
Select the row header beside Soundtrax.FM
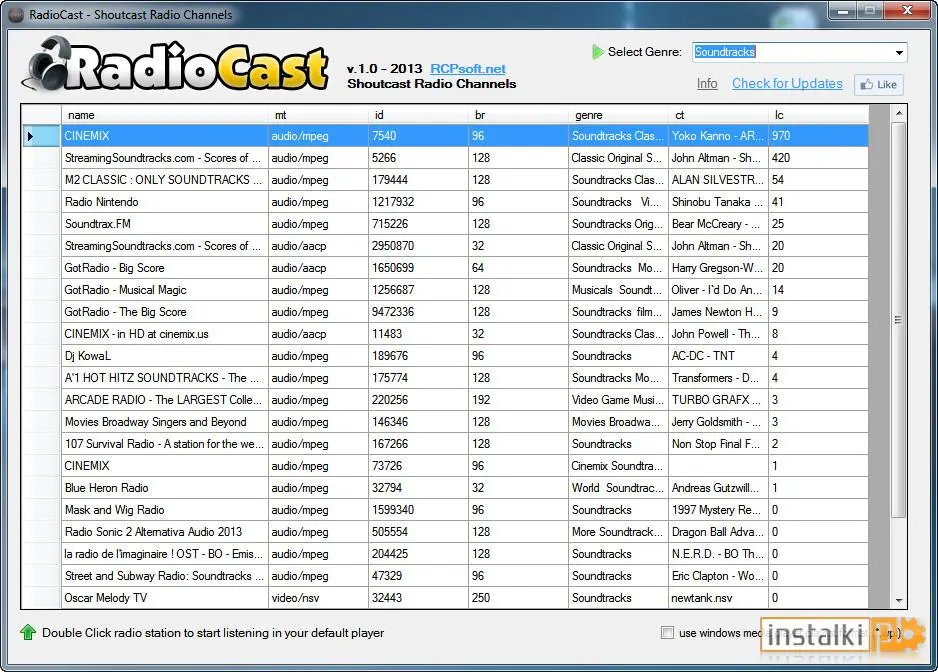click(41, 224)
